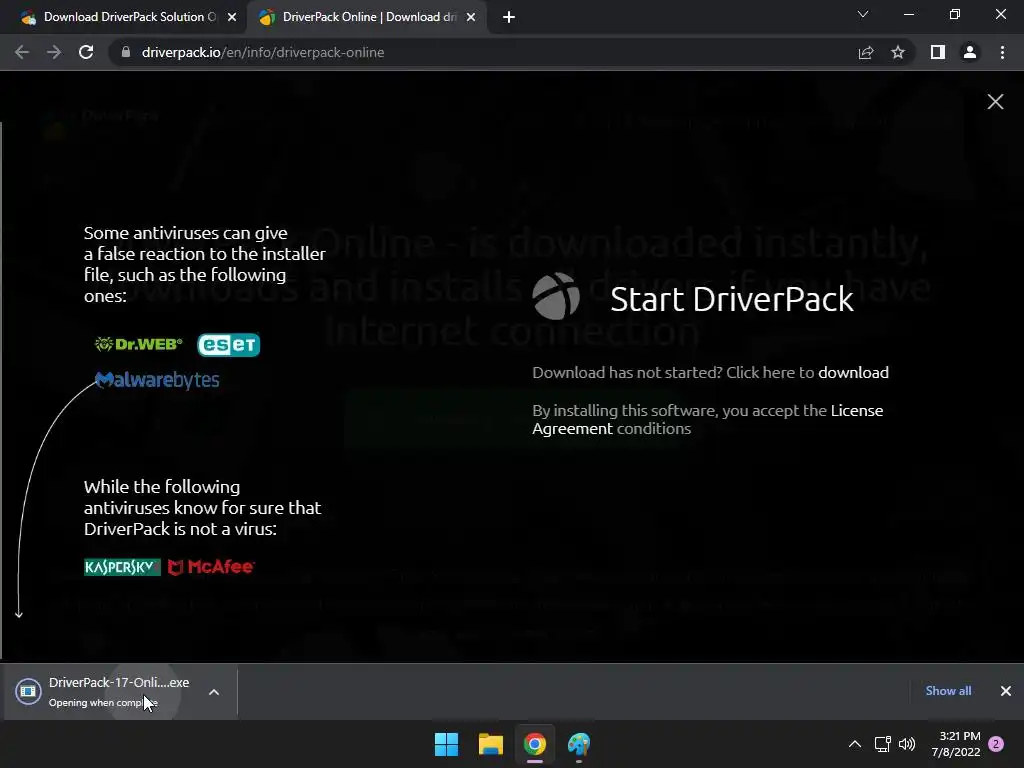This screenshot has height=768, width=1024.
Task: Open volume control in tray
Action: pos(907,744)
